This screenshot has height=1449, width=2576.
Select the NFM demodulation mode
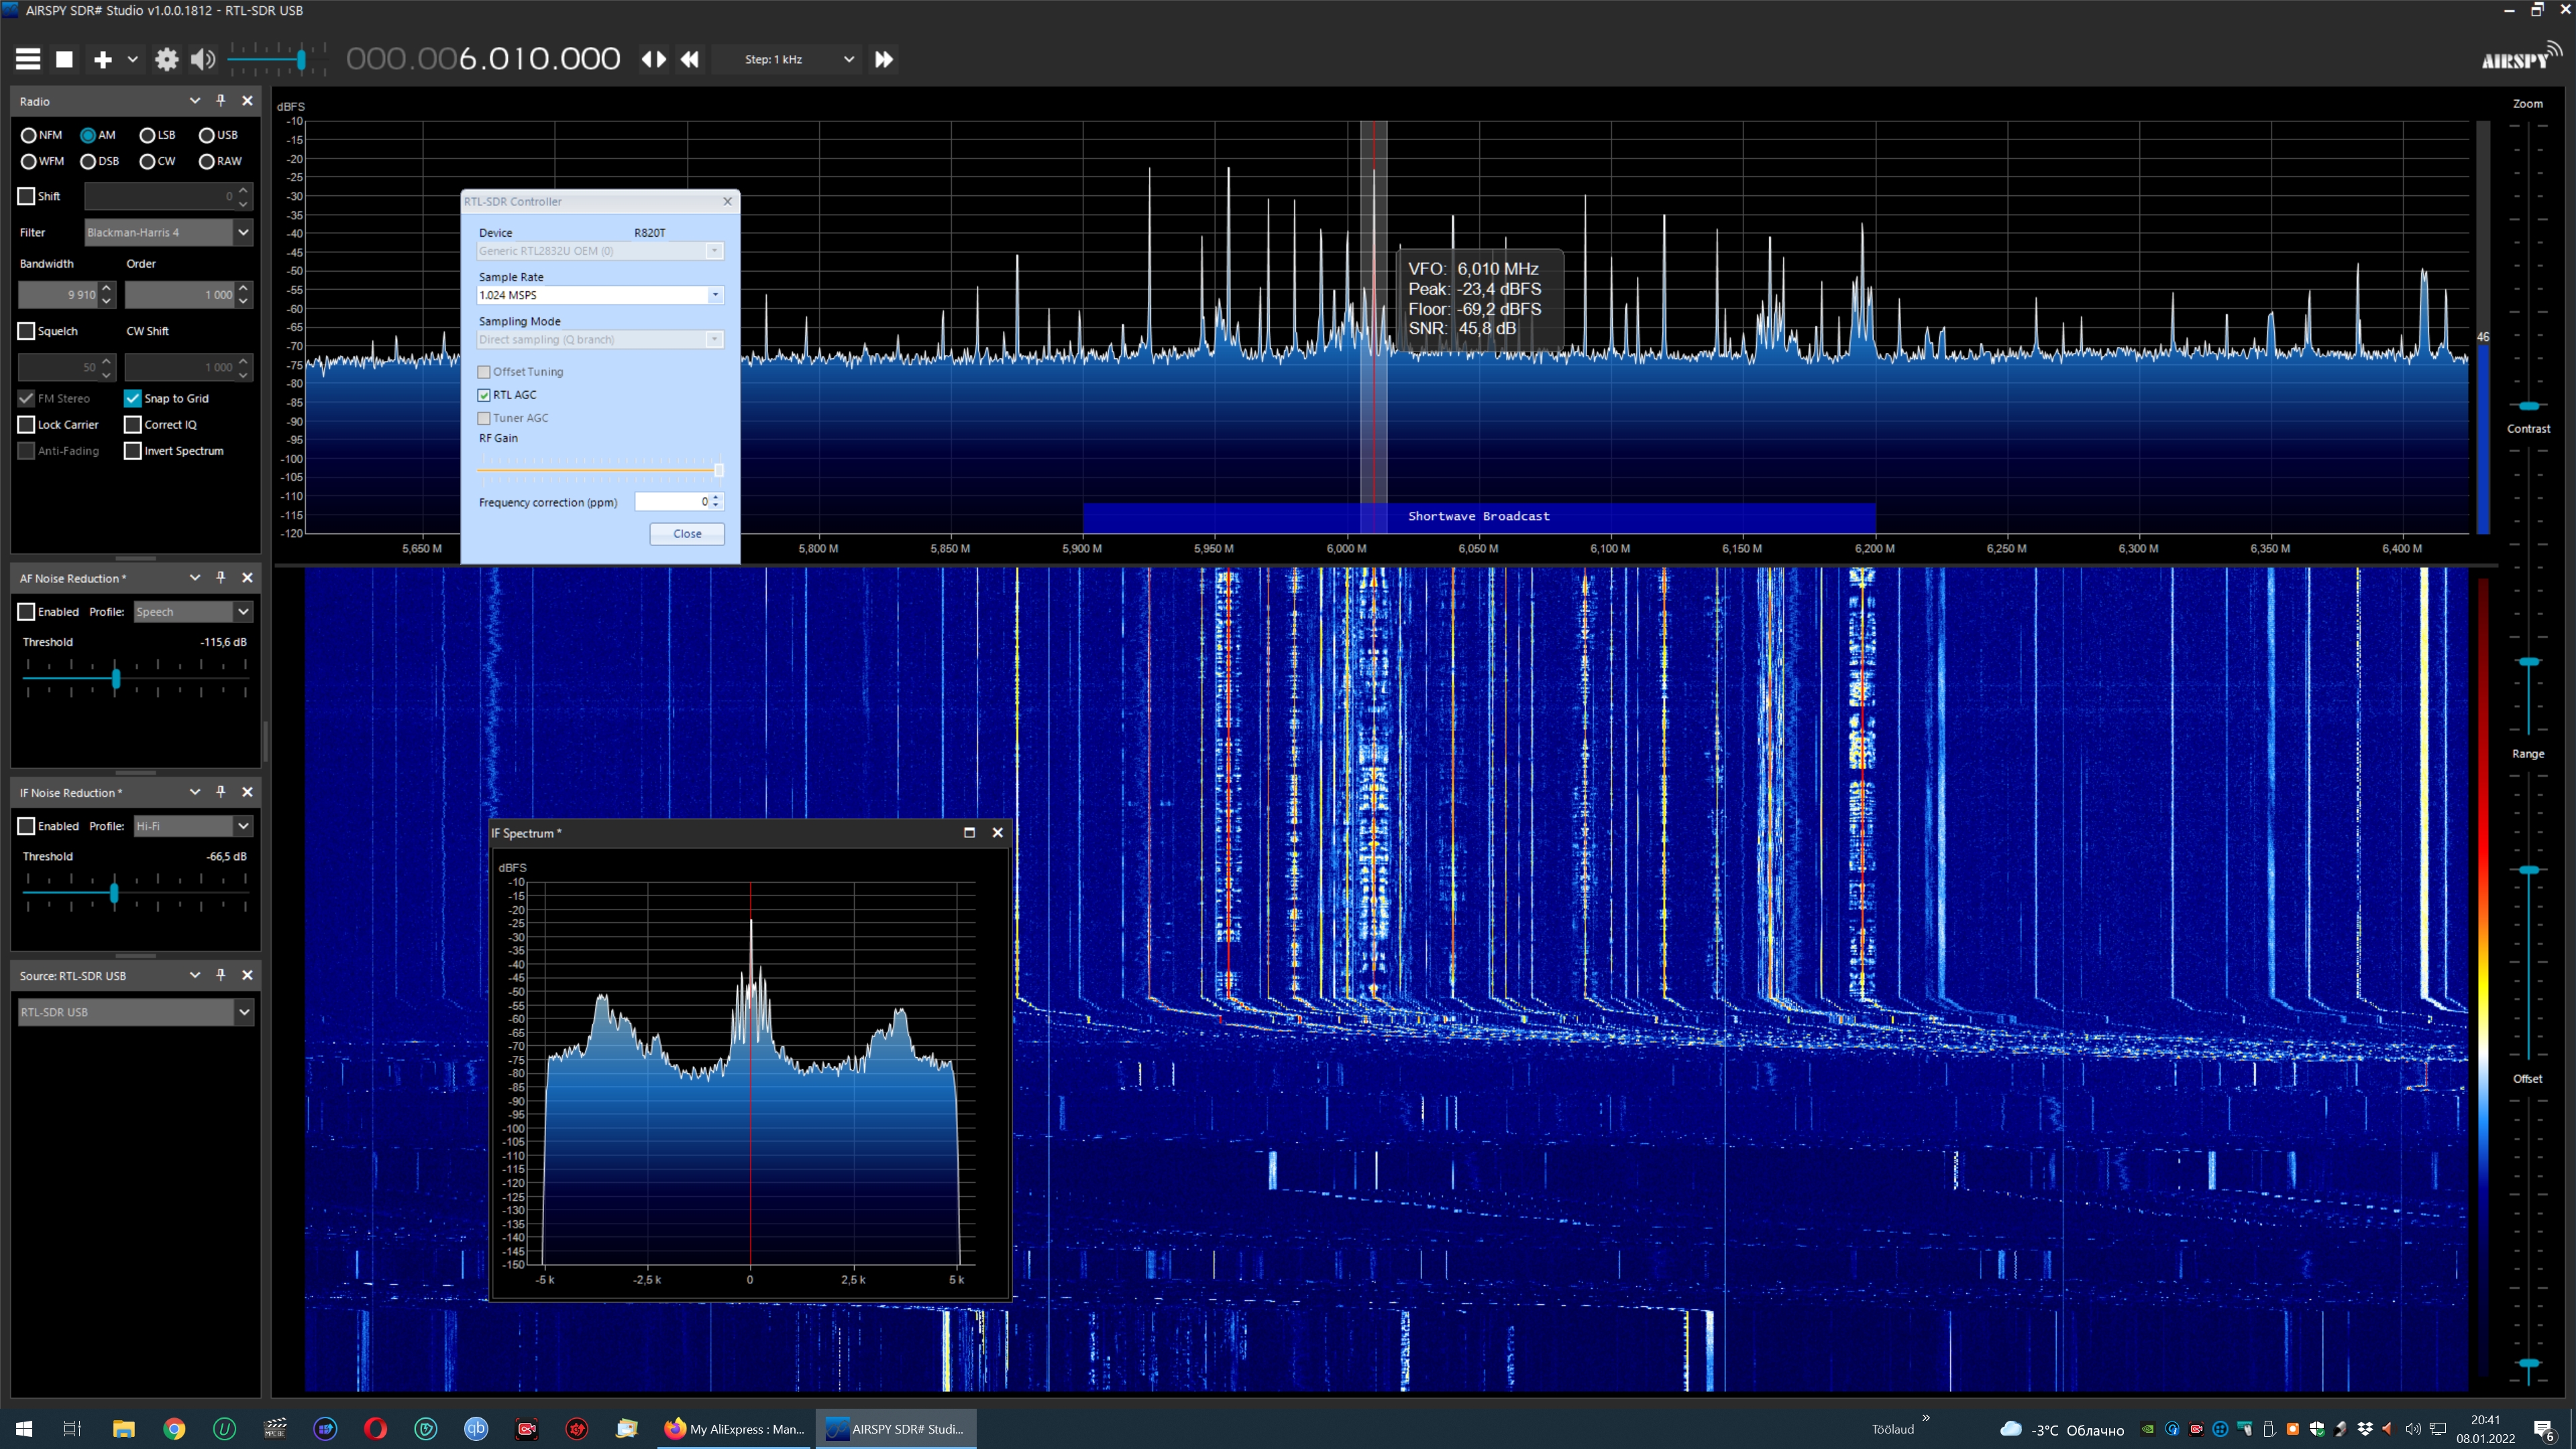tap(41, 135)
